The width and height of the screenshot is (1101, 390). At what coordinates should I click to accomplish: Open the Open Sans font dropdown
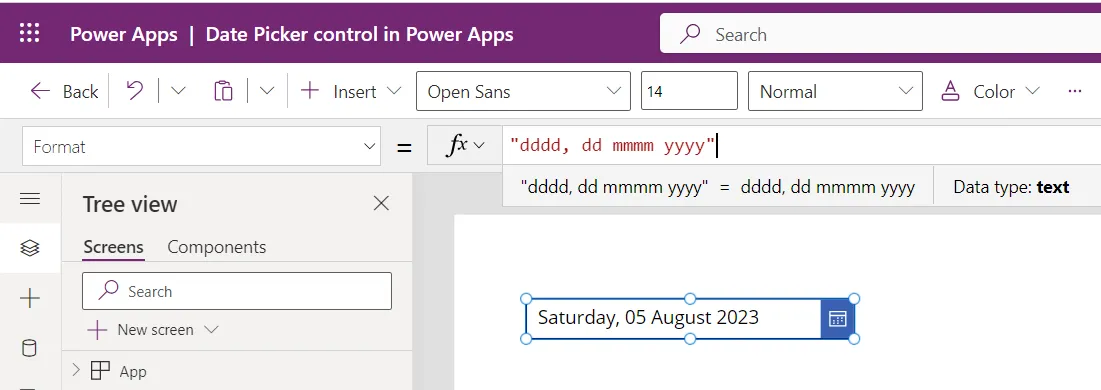coord(523,91)
